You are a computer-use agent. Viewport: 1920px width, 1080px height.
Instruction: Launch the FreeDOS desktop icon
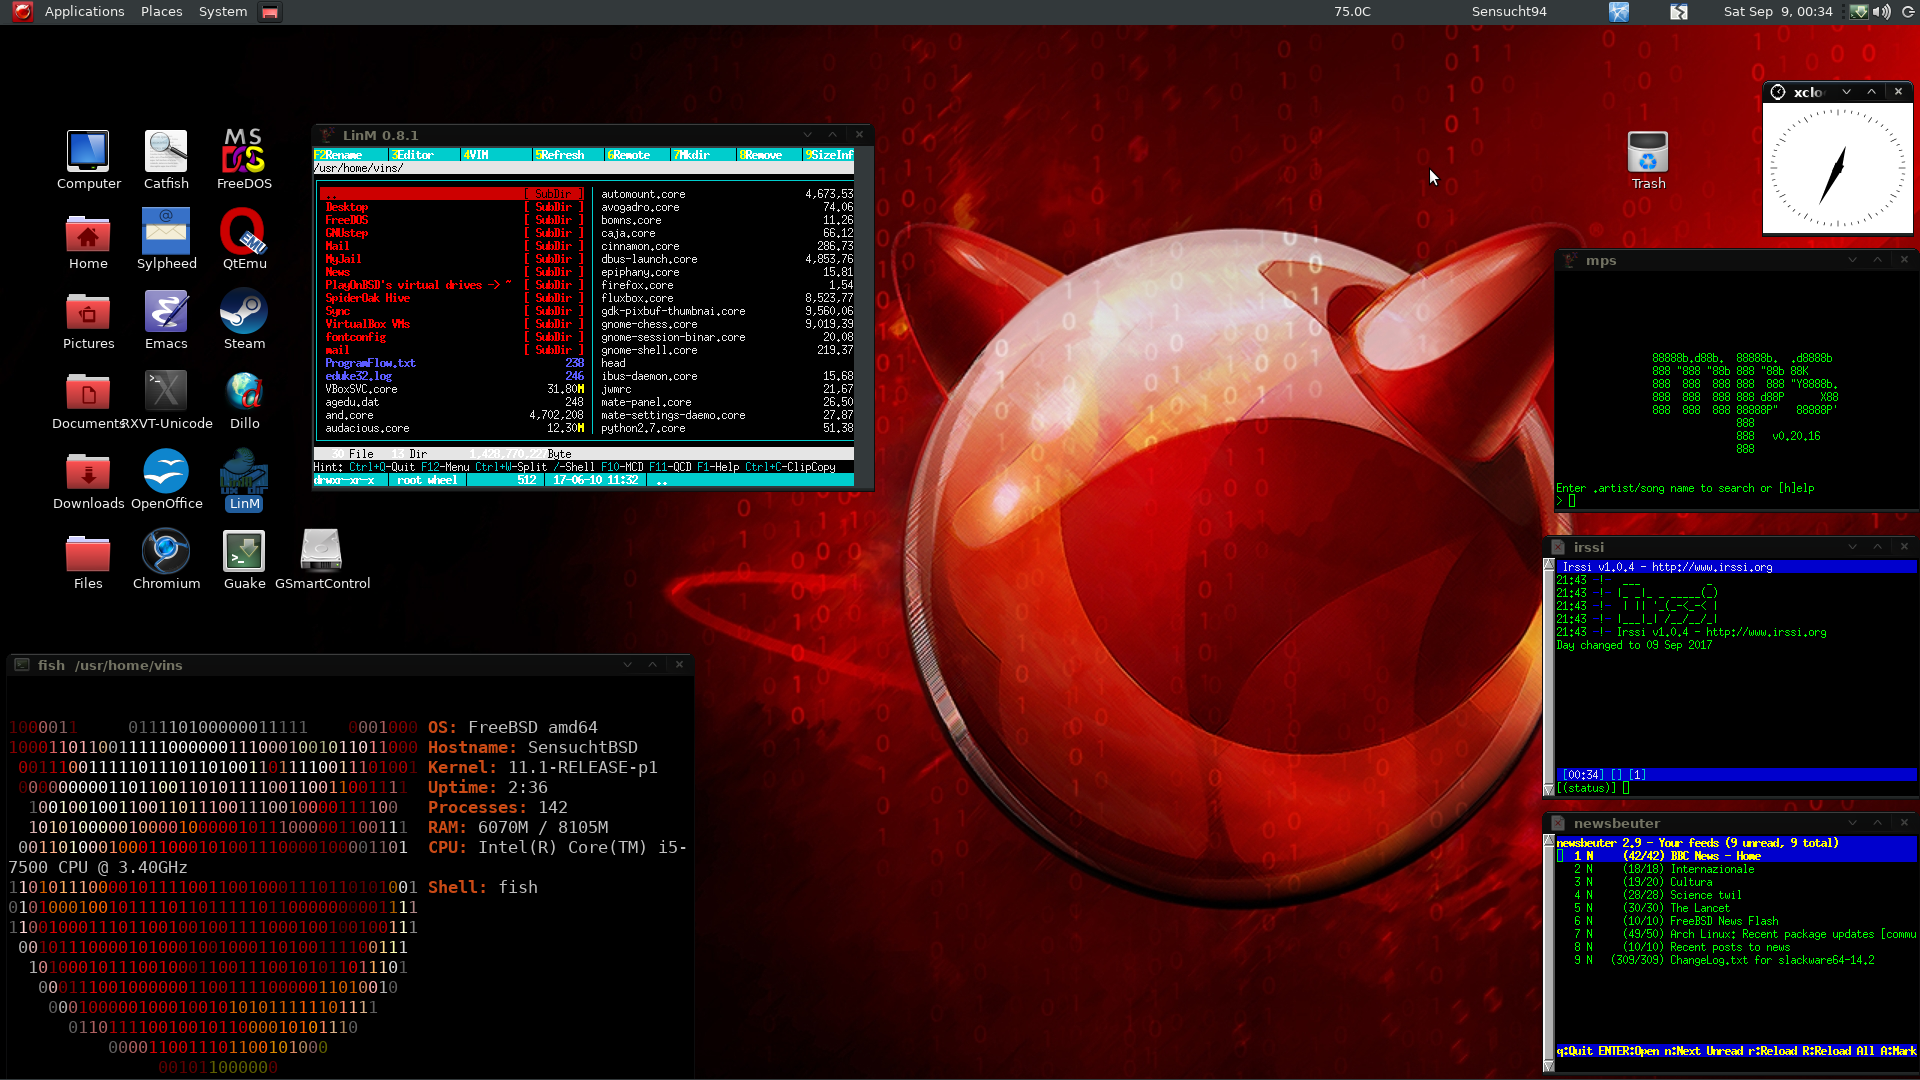coord(244,153)
